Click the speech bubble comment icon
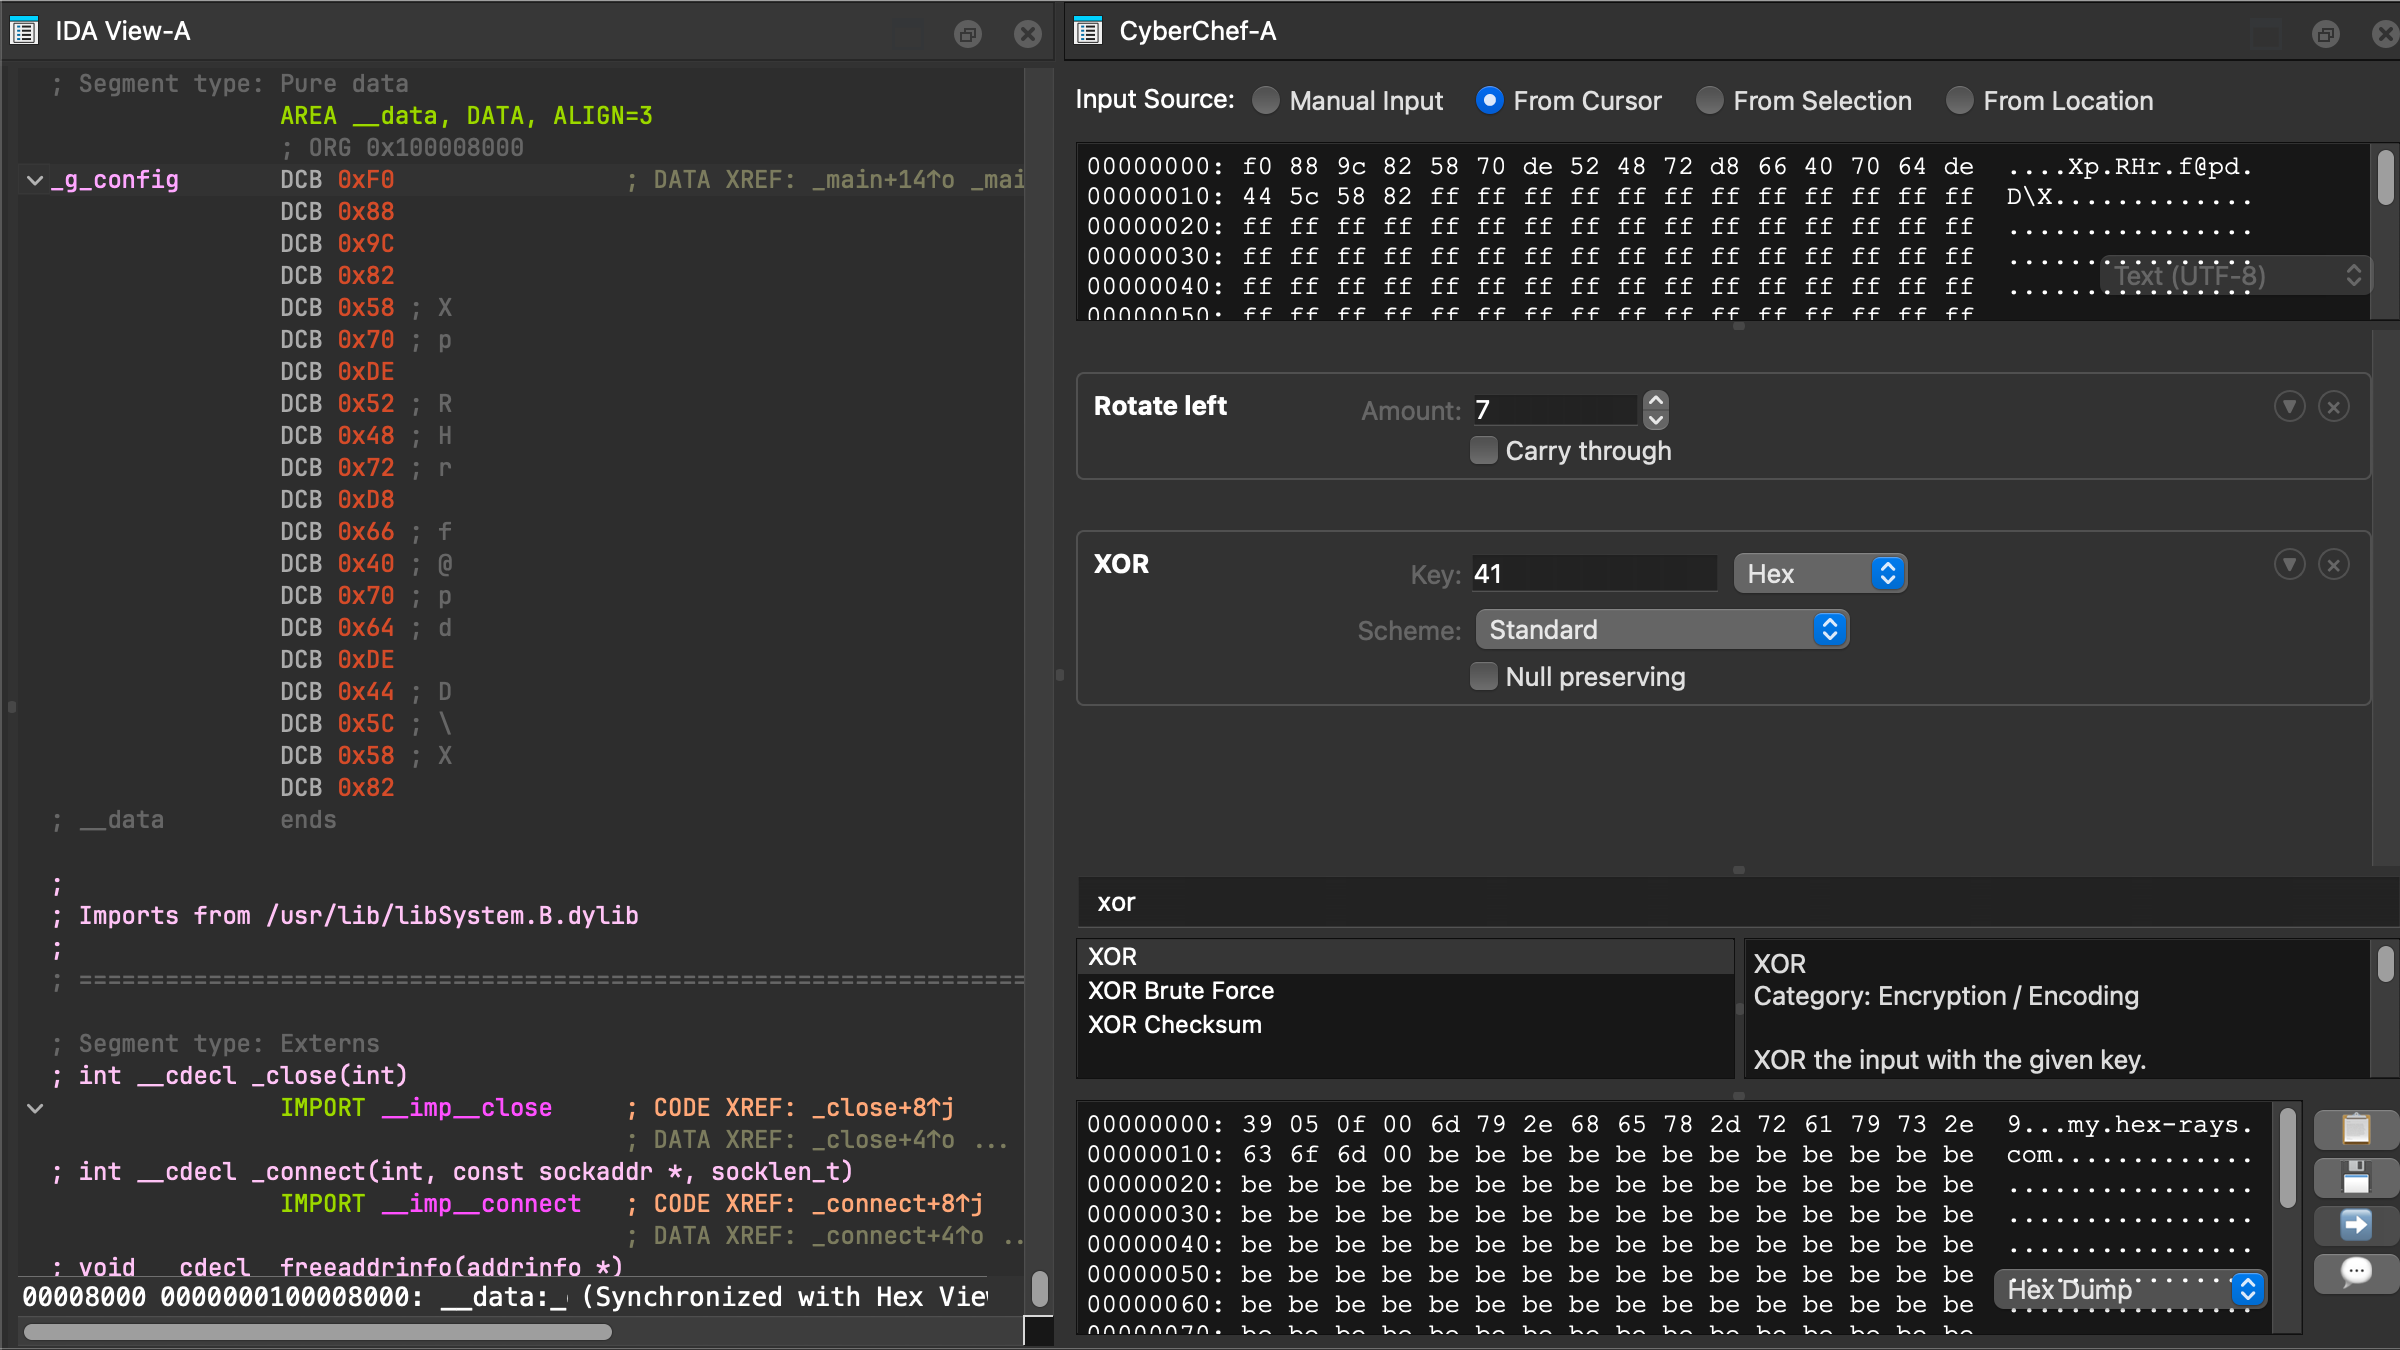Image resolution: width=2400 pixels, height=1350 pixels. click(x=2355, y=1272)
